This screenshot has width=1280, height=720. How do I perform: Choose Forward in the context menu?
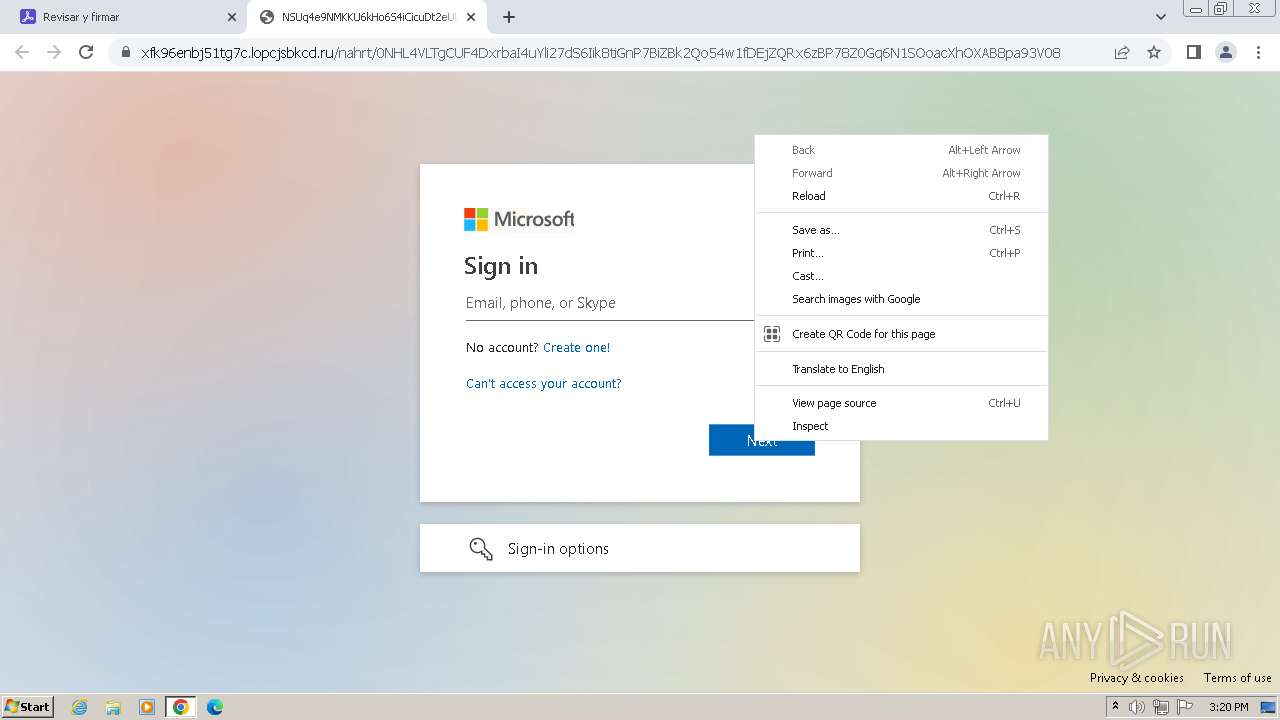tap(901, 173)
